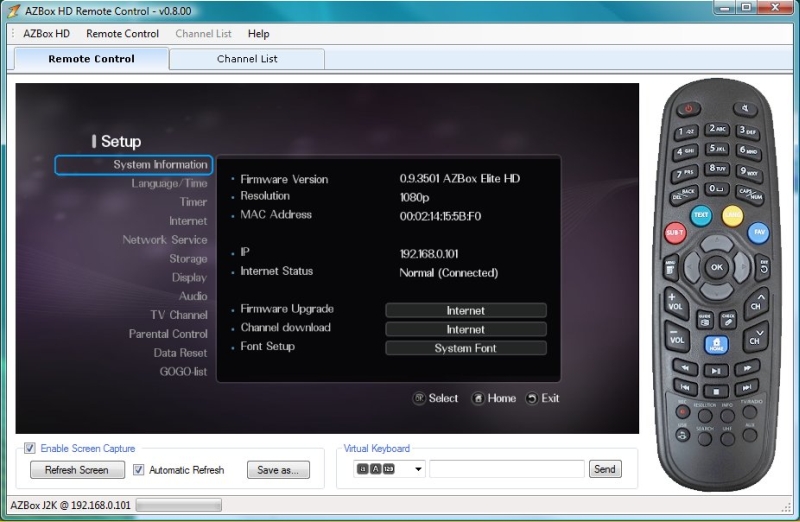Click the Refresh Screen button
Screen dimensions: 800x522
[x=77, y=470]
